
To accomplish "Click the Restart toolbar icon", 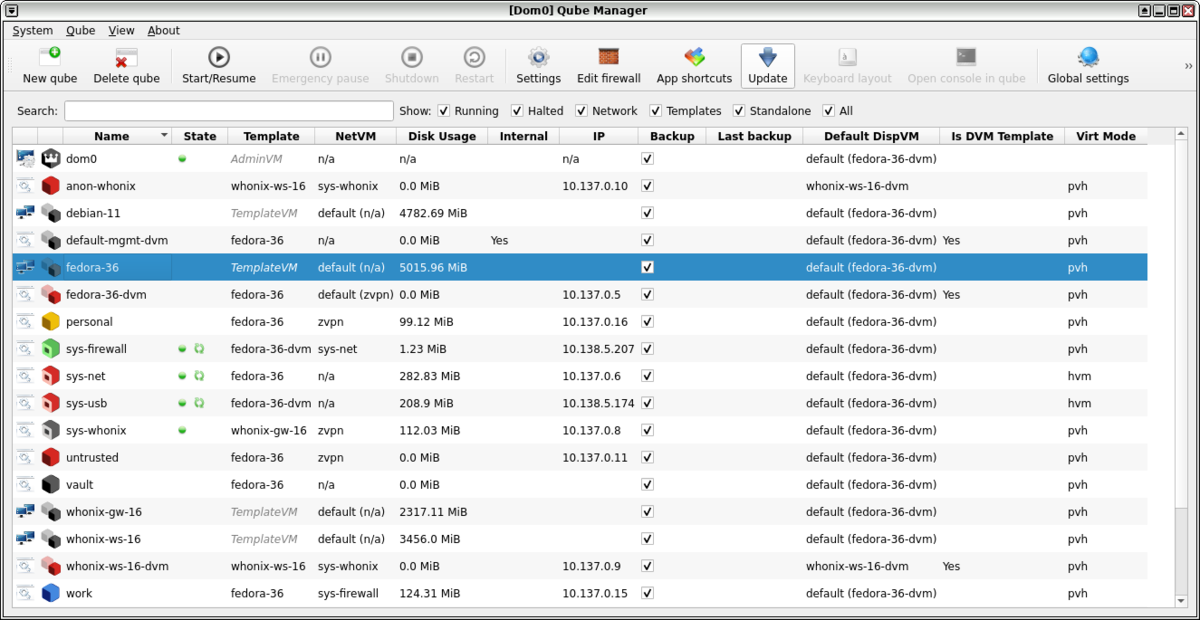I will pyautogui.click(x=474, y=58).
